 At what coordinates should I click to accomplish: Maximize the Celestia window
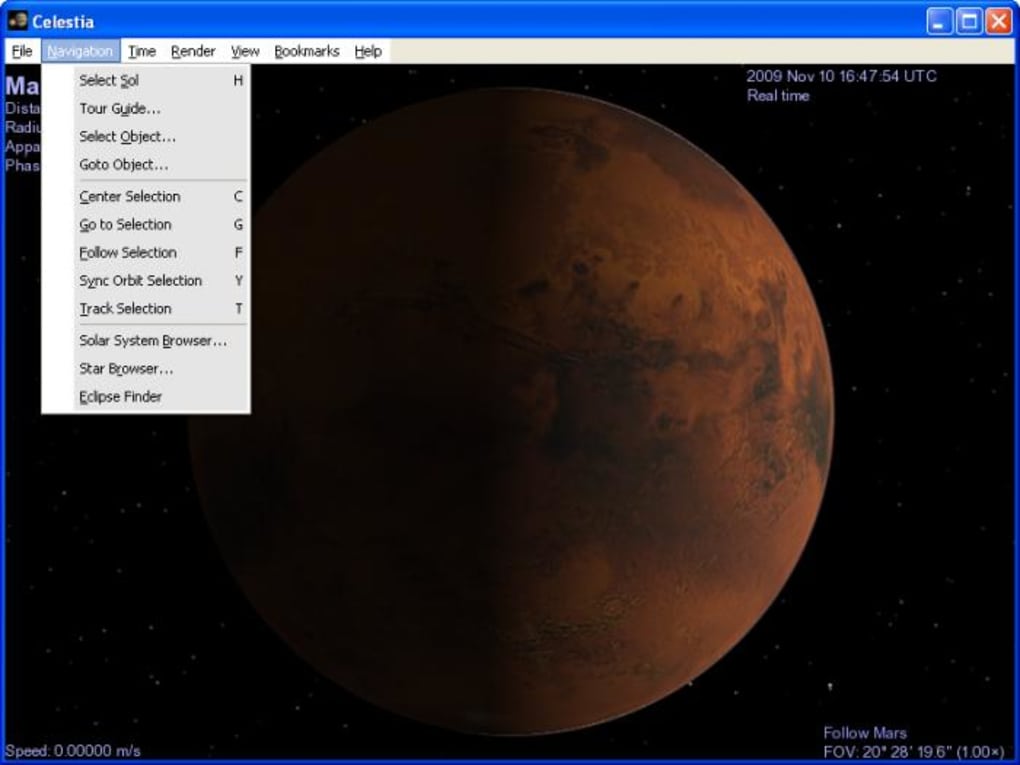click(x=969, y=21)
